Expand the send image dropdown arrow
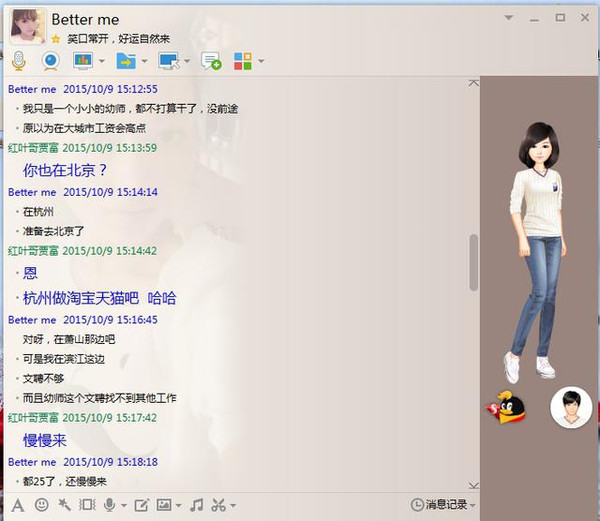The image size is (600, 521). click(x=179, y=506)
